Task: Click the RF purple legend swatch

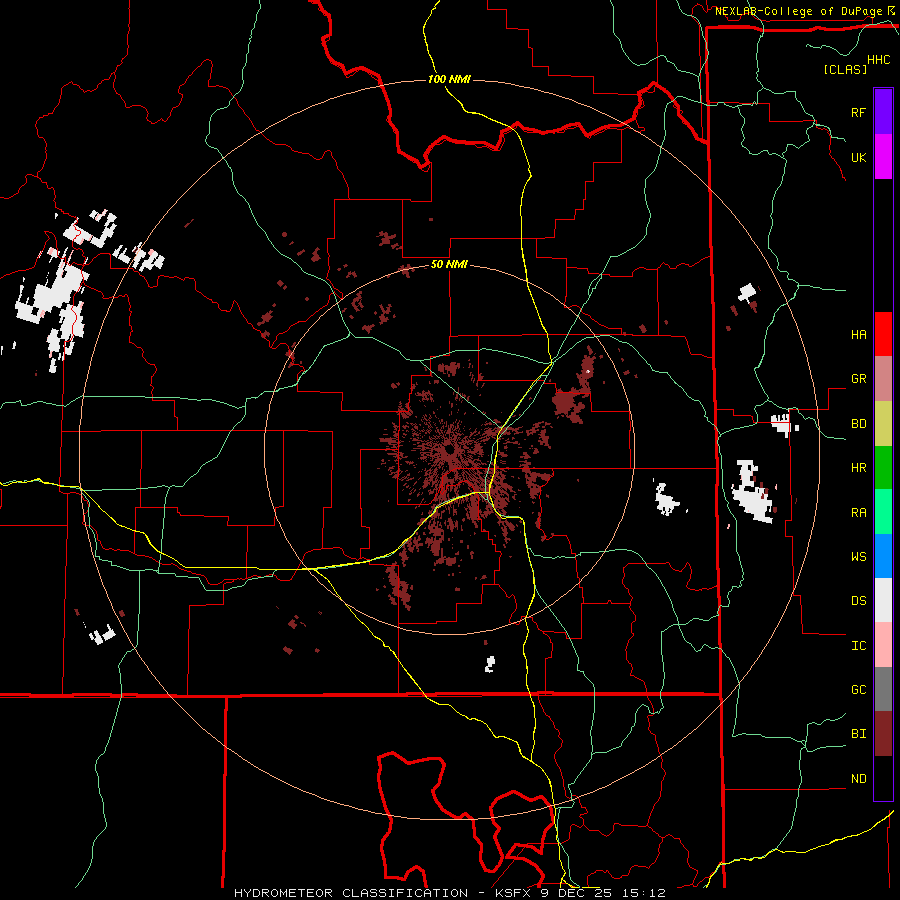Action: pyautogui.click(x=883, y=112)
